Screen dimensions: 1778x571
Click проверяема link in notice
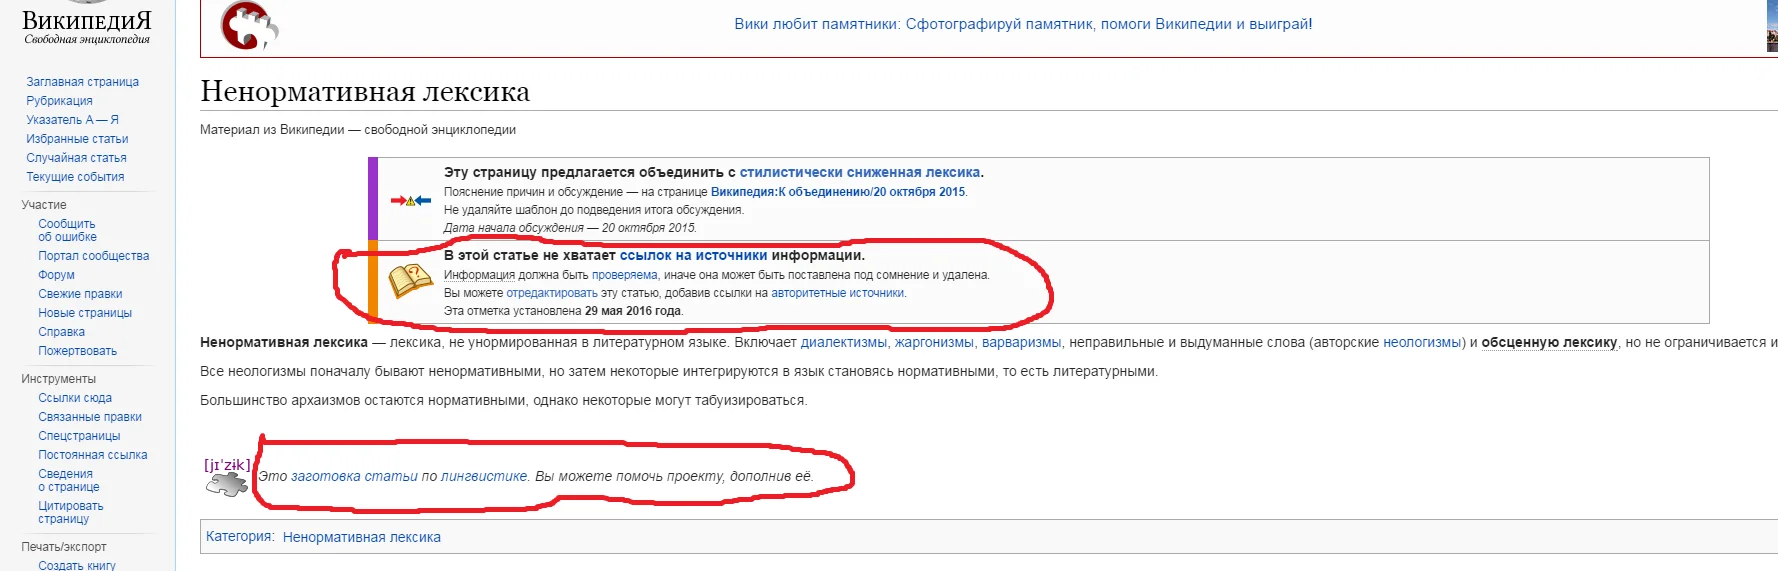(624, 275)
